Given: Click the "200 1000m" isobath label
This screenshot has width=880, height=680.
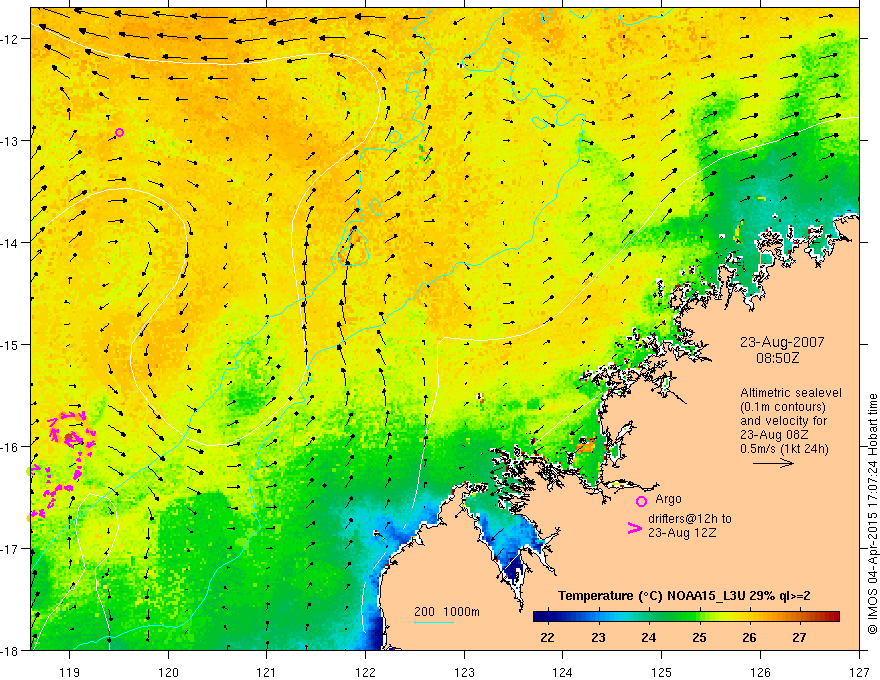Looking at the screenshot, I should pyautogui.click(x=447, y=612).
